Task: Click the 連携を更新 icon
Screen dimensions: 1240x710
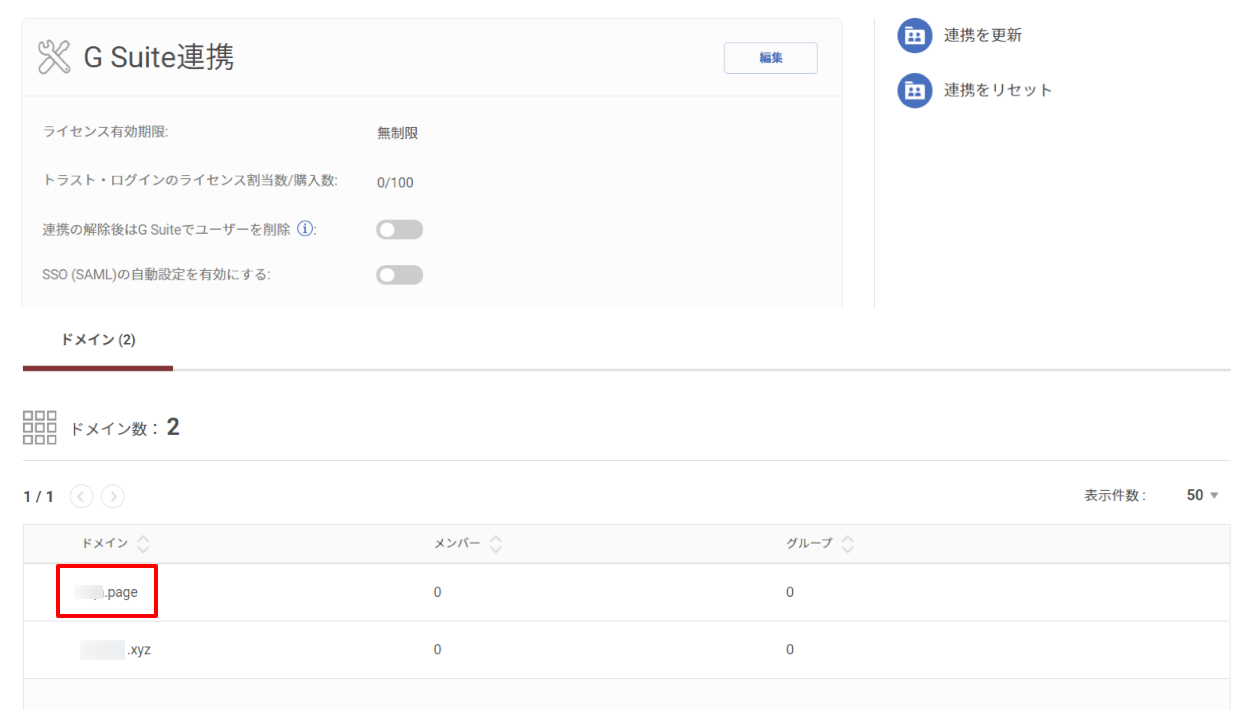Action: pyautogui.click(x=914, y=36)
